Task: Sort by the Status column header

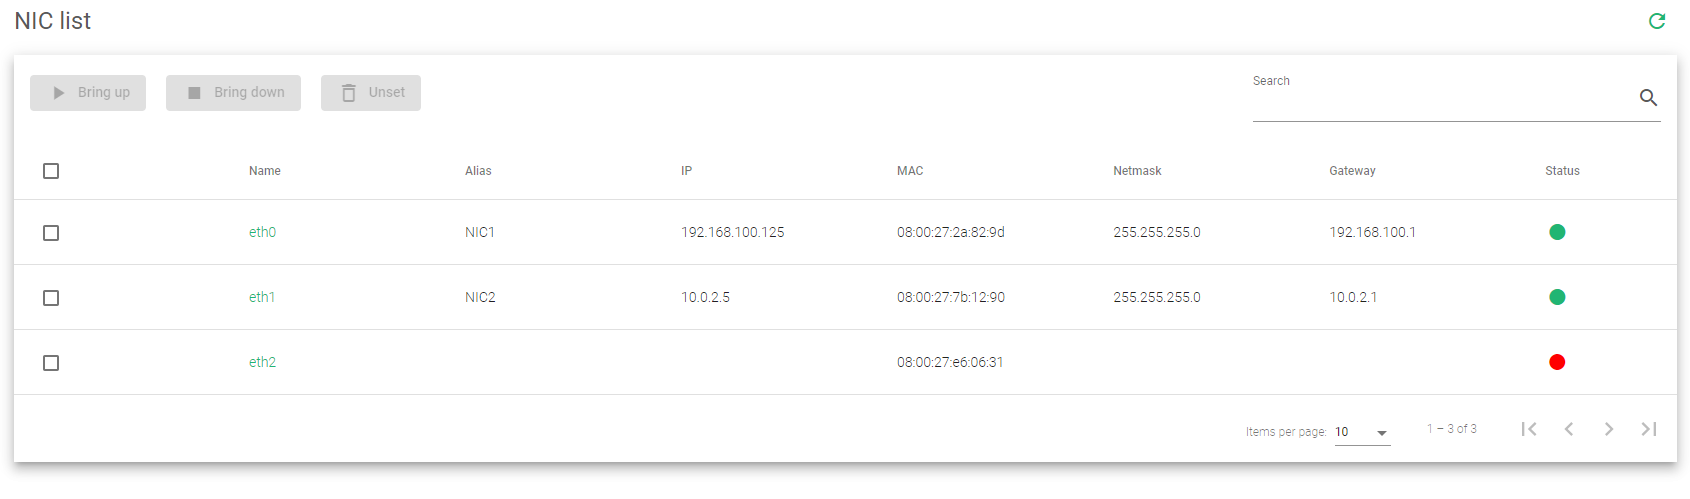Action: pyautogui.click(x=1562, y=171)
